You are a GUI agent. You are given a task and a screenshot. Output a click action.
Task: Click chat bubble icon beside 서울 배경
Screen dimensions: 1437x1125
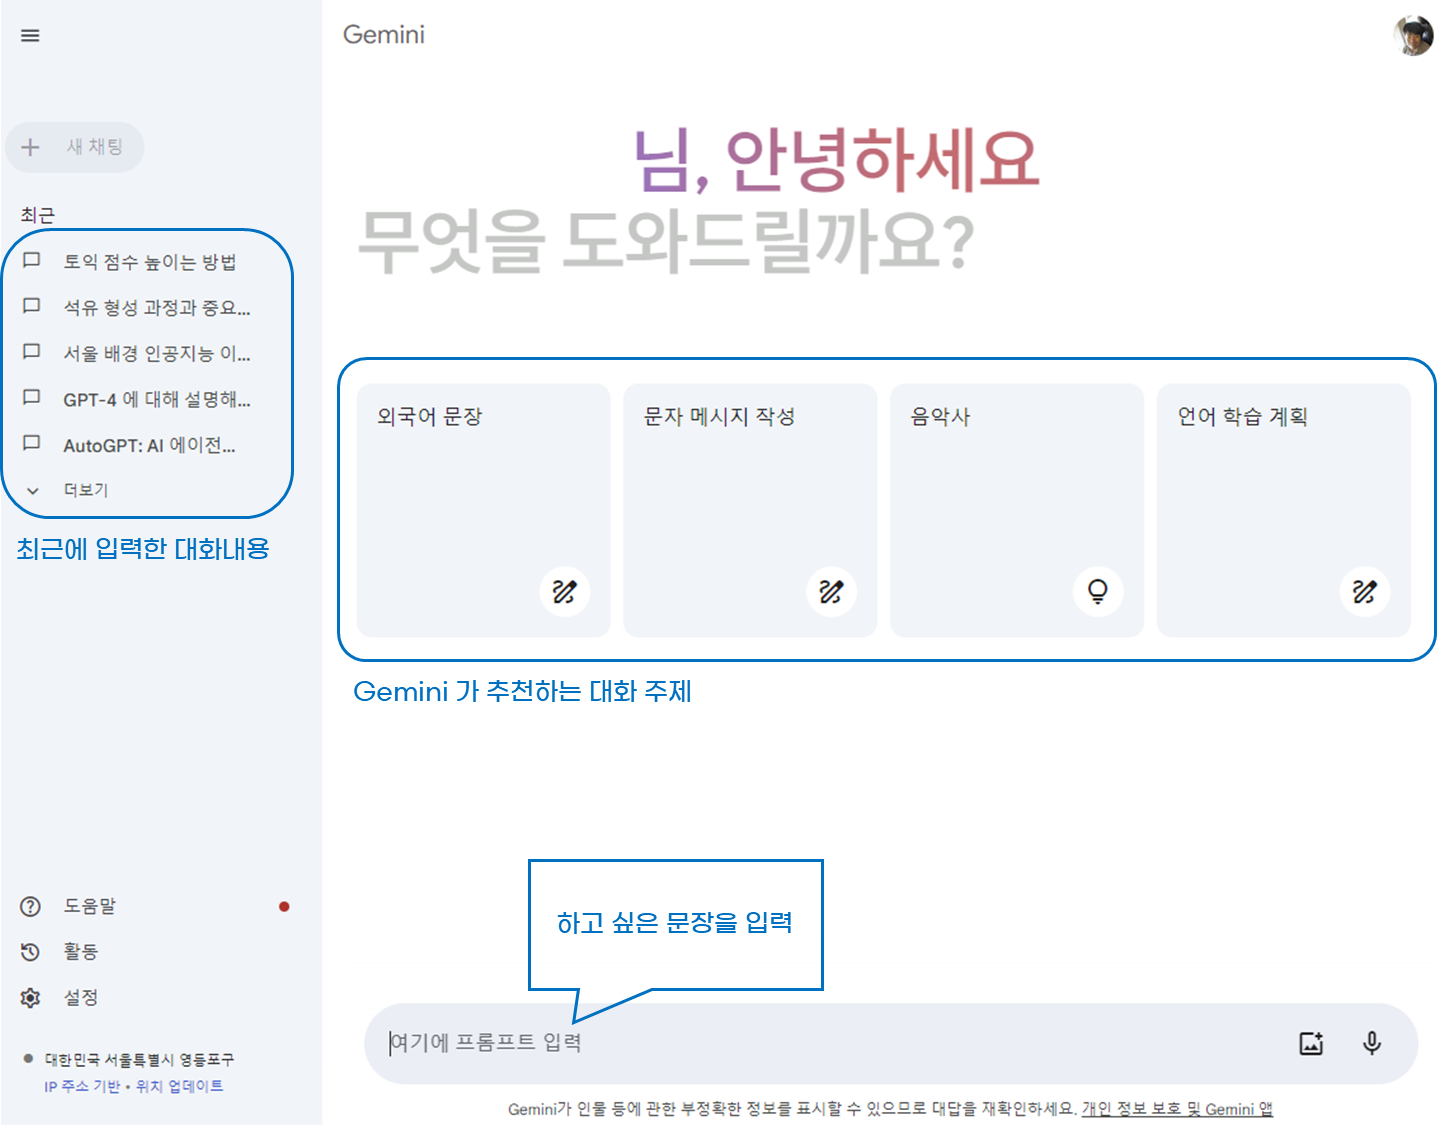click(31, 352)
